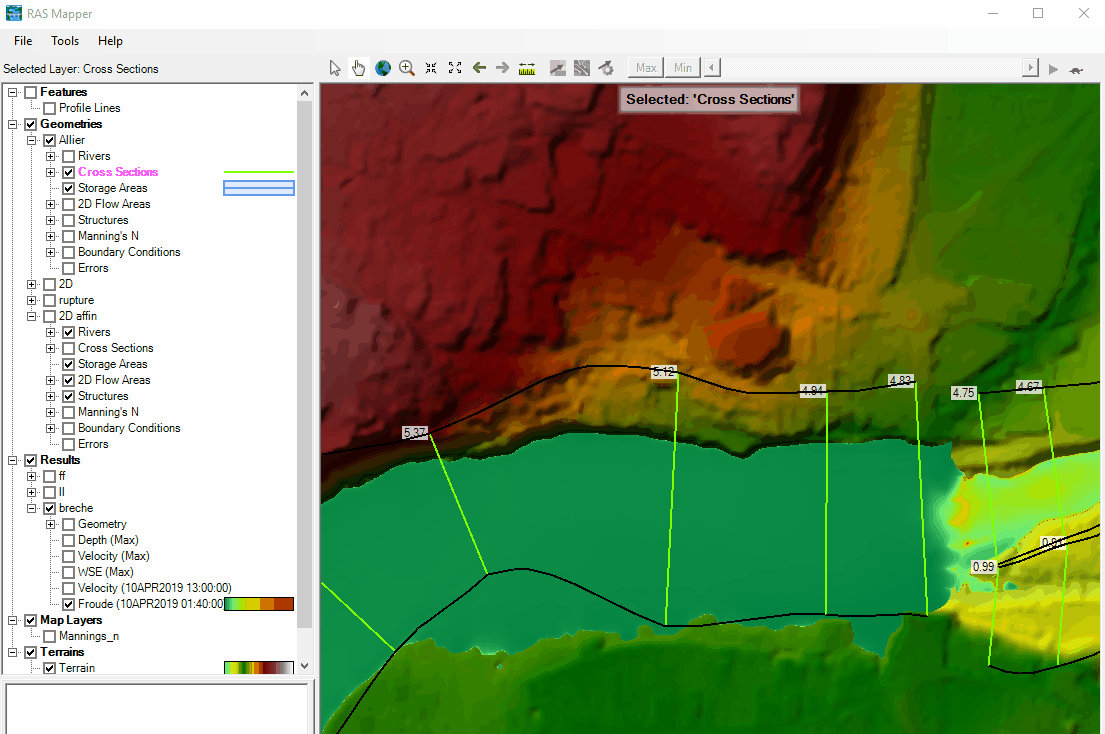The width and height of the screenshot is (1105, 734).
Task: Expand the 2D Flow Areas under Allier
Action: click(50, 204)
